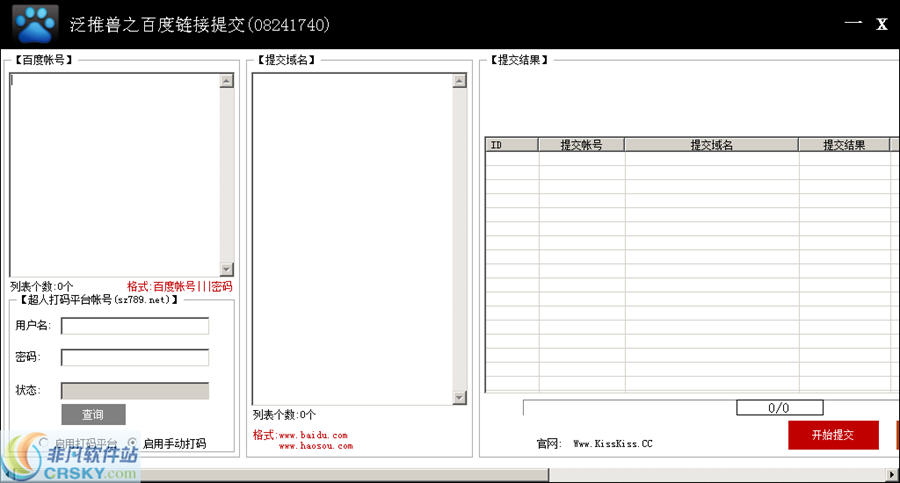This screenshot has width=900, height=483.
Task: Click inside the 提交域名 list textbox
Action: (352, 238)
